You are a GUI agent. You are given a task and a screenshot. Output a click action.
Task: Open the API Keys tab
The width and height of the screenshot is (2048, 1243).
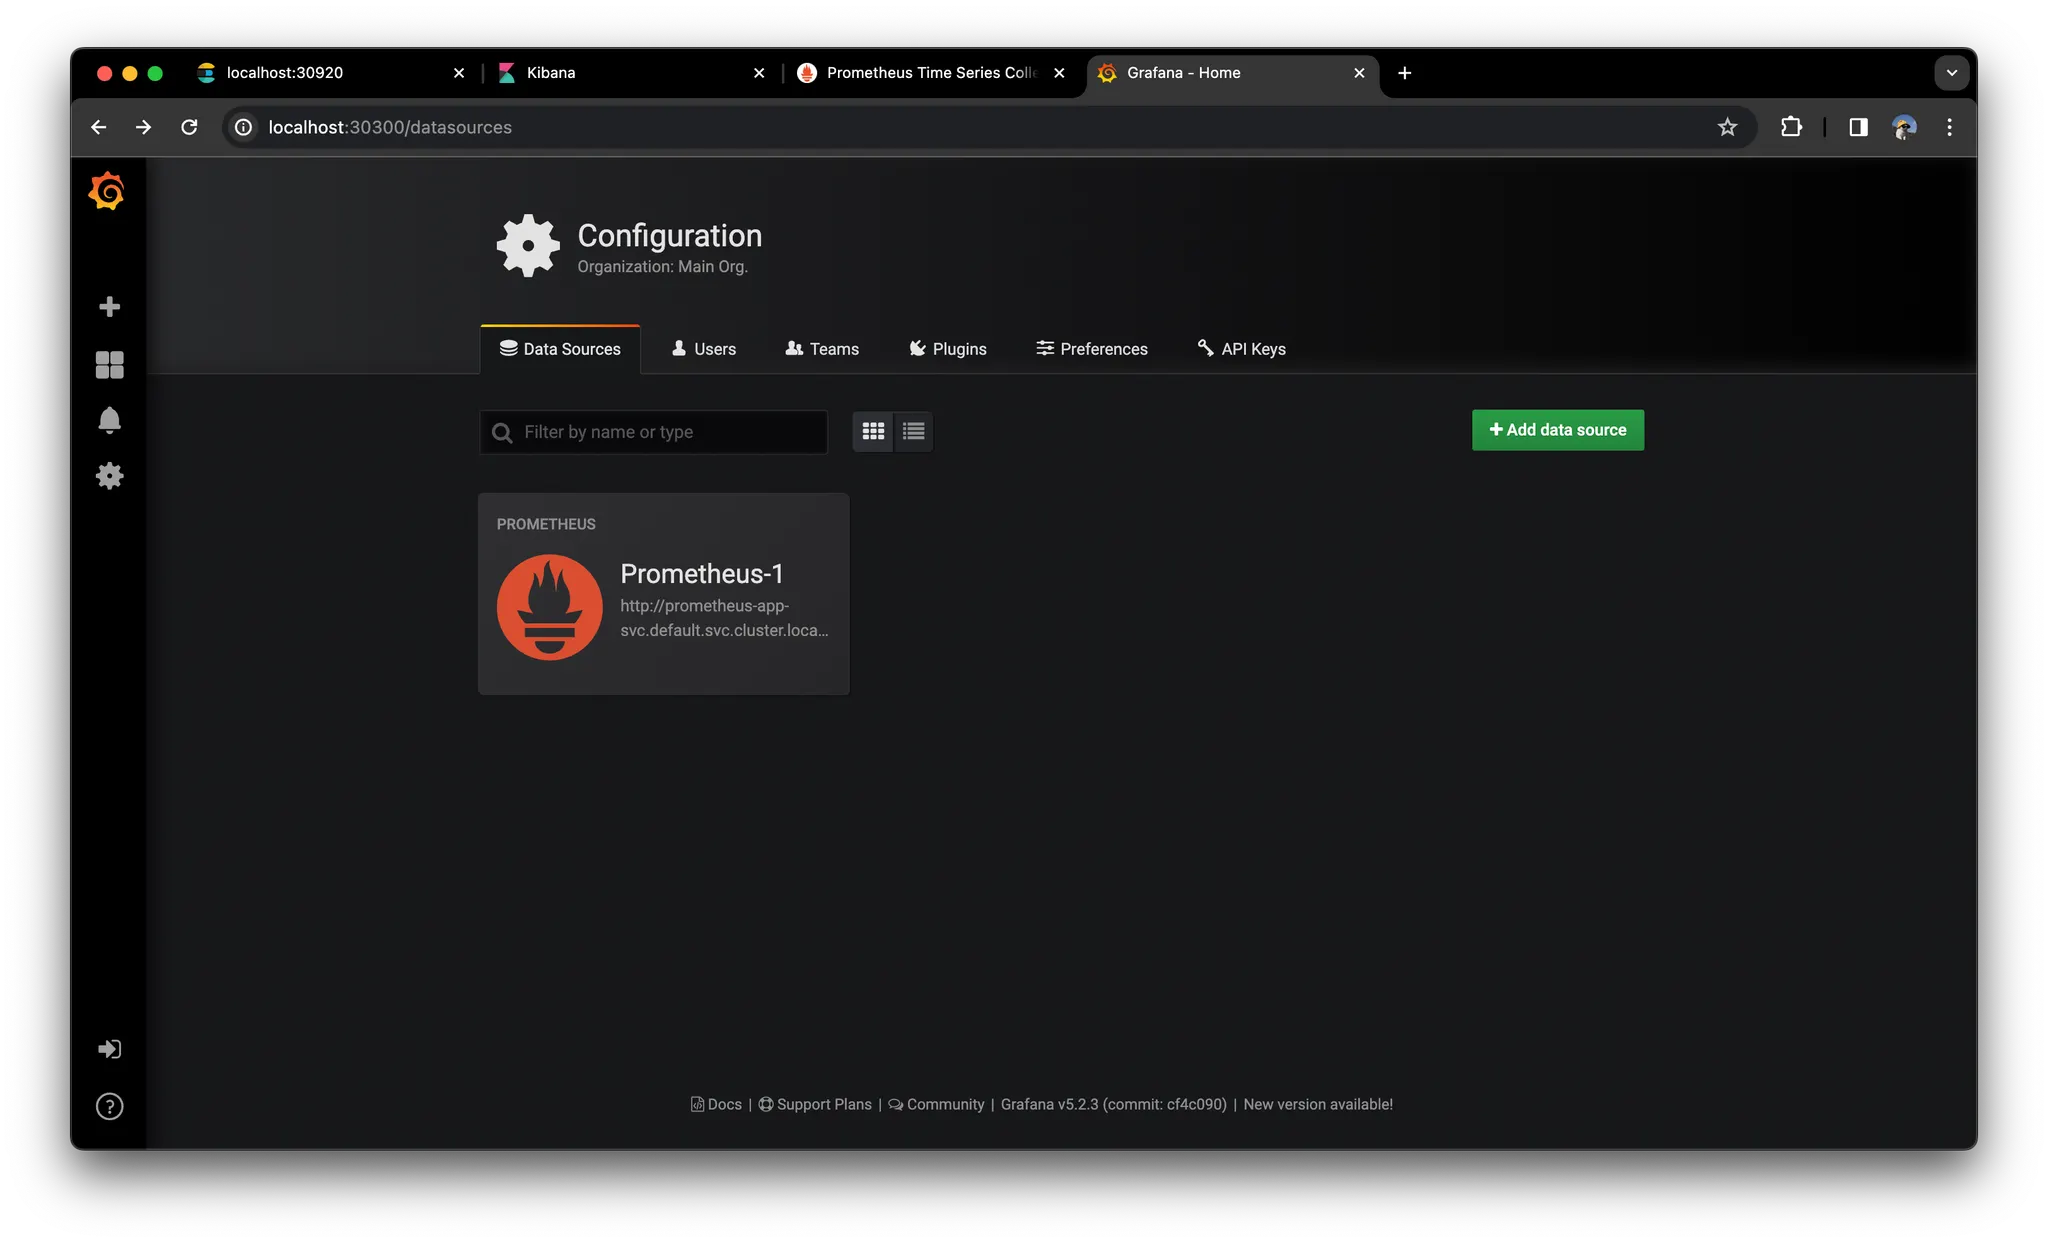click(1242, 349)
